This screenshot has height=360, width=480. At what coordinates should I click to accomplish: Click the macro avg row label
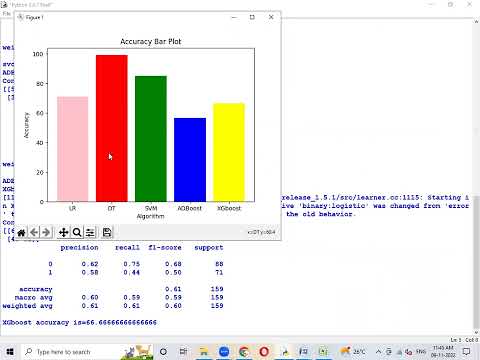coord(33,298)
